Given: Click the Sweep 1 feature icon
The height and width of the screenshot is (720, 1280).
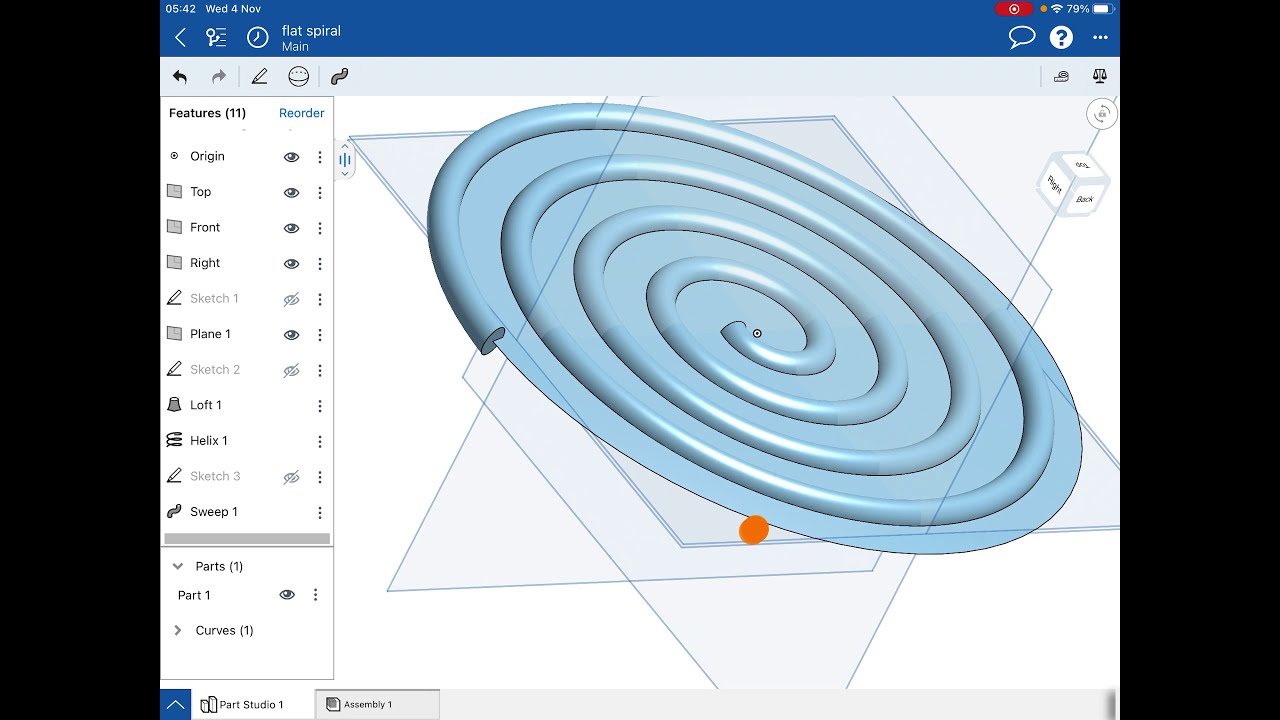Looking at the screenshot, I should (174, 511).
